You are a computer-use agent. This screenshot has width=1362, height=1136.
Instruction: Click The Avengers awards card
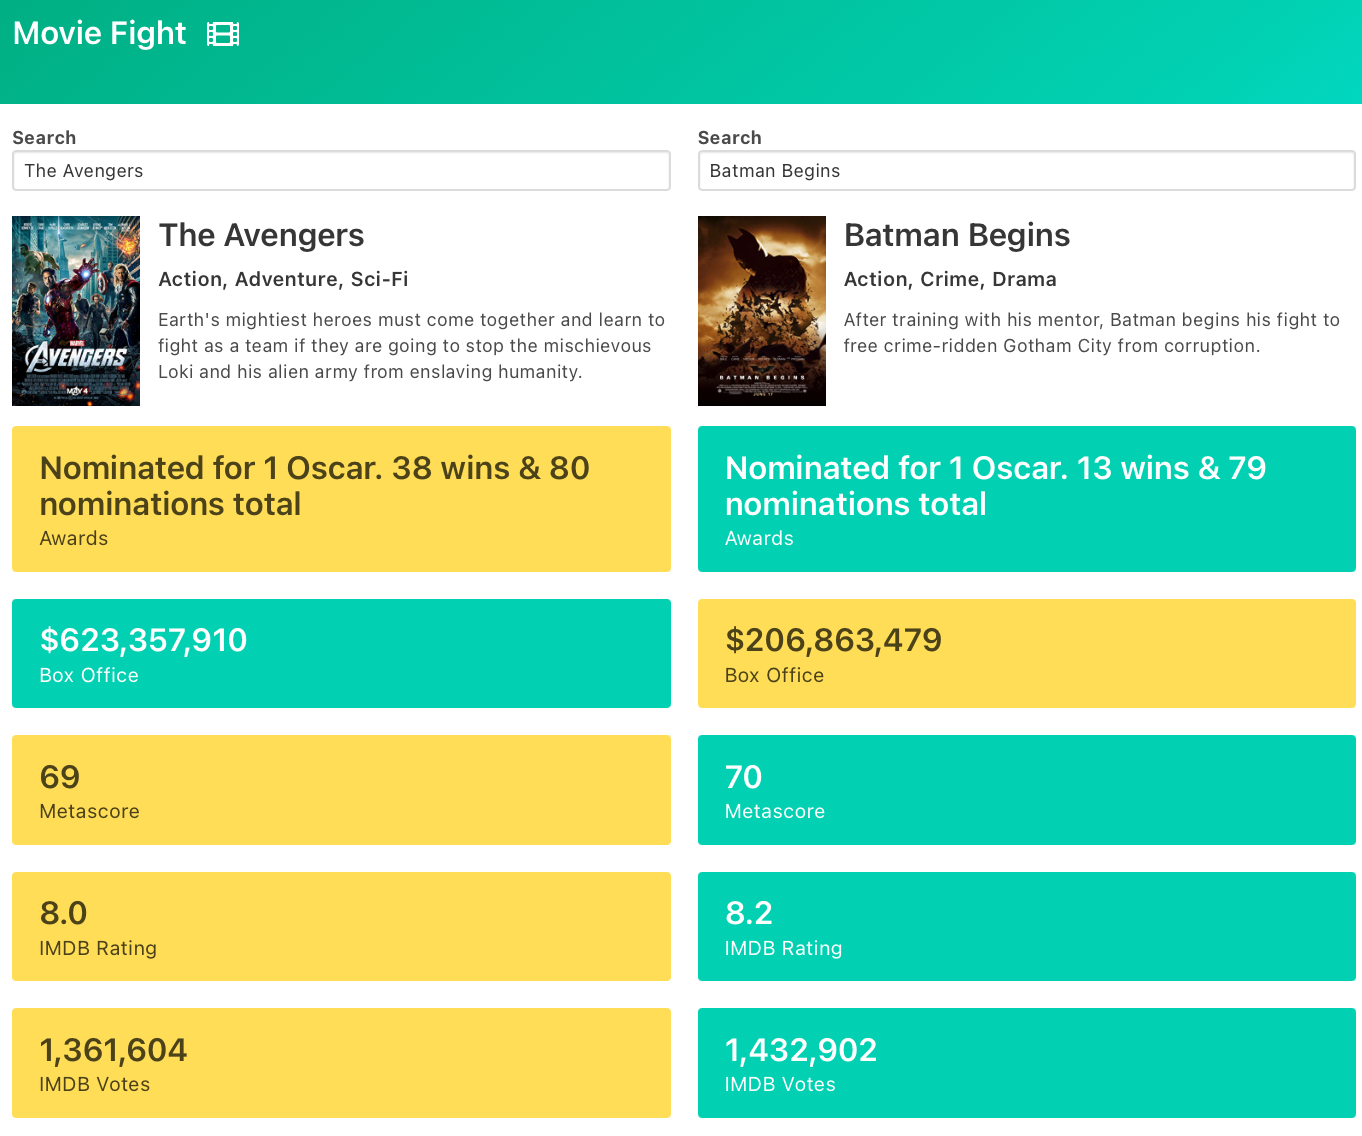(341, 499)
